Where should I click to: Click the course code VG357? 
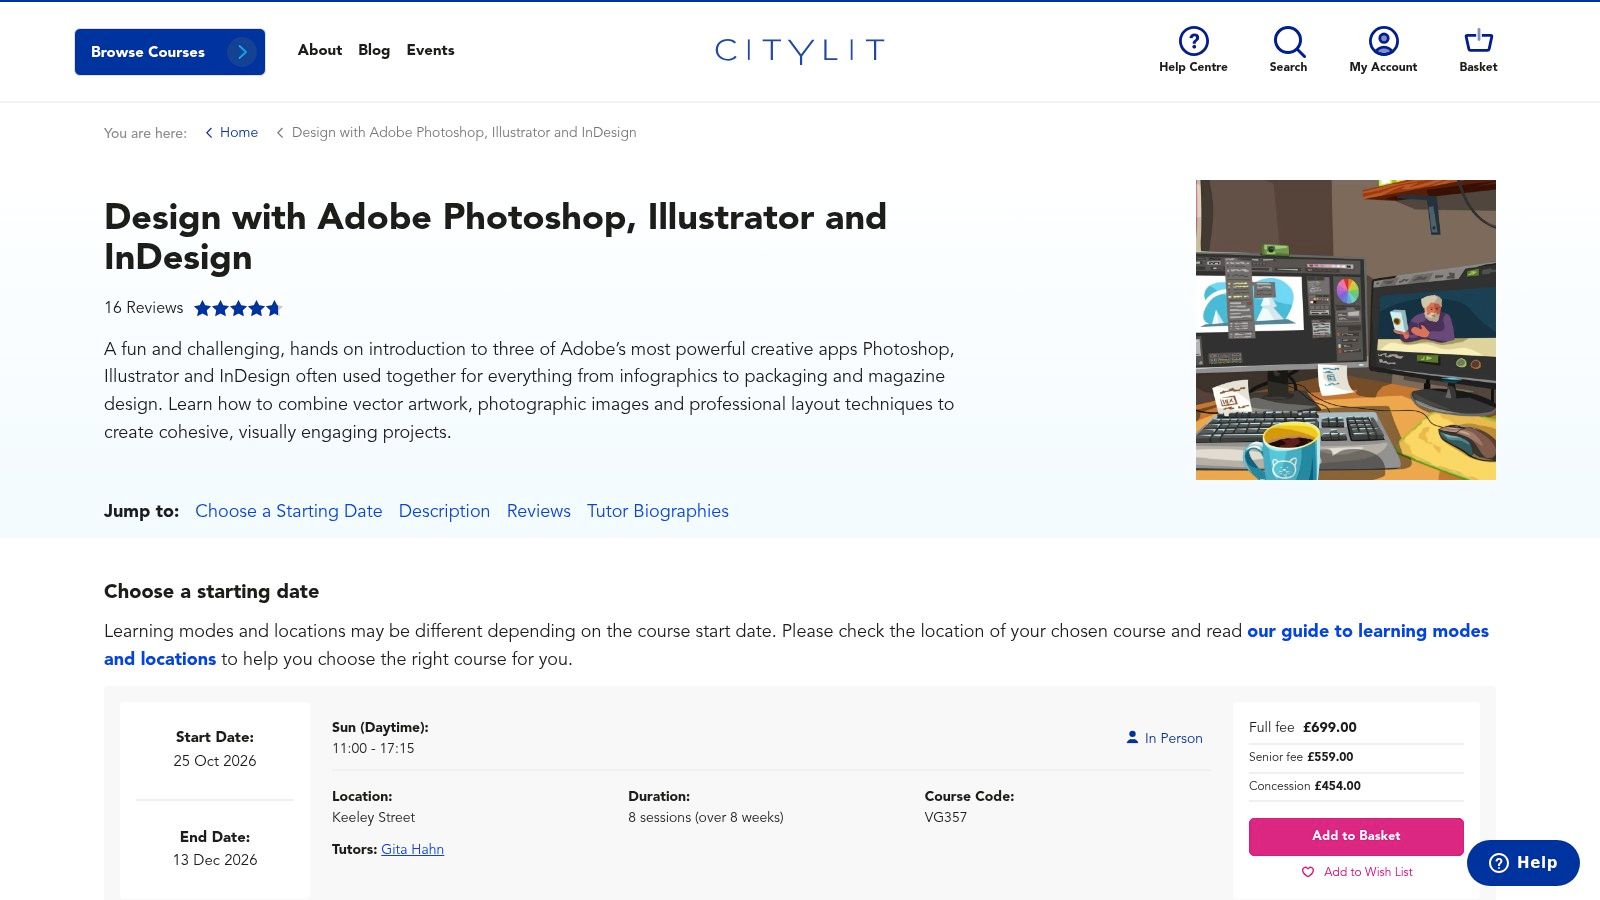coord(946,817)
